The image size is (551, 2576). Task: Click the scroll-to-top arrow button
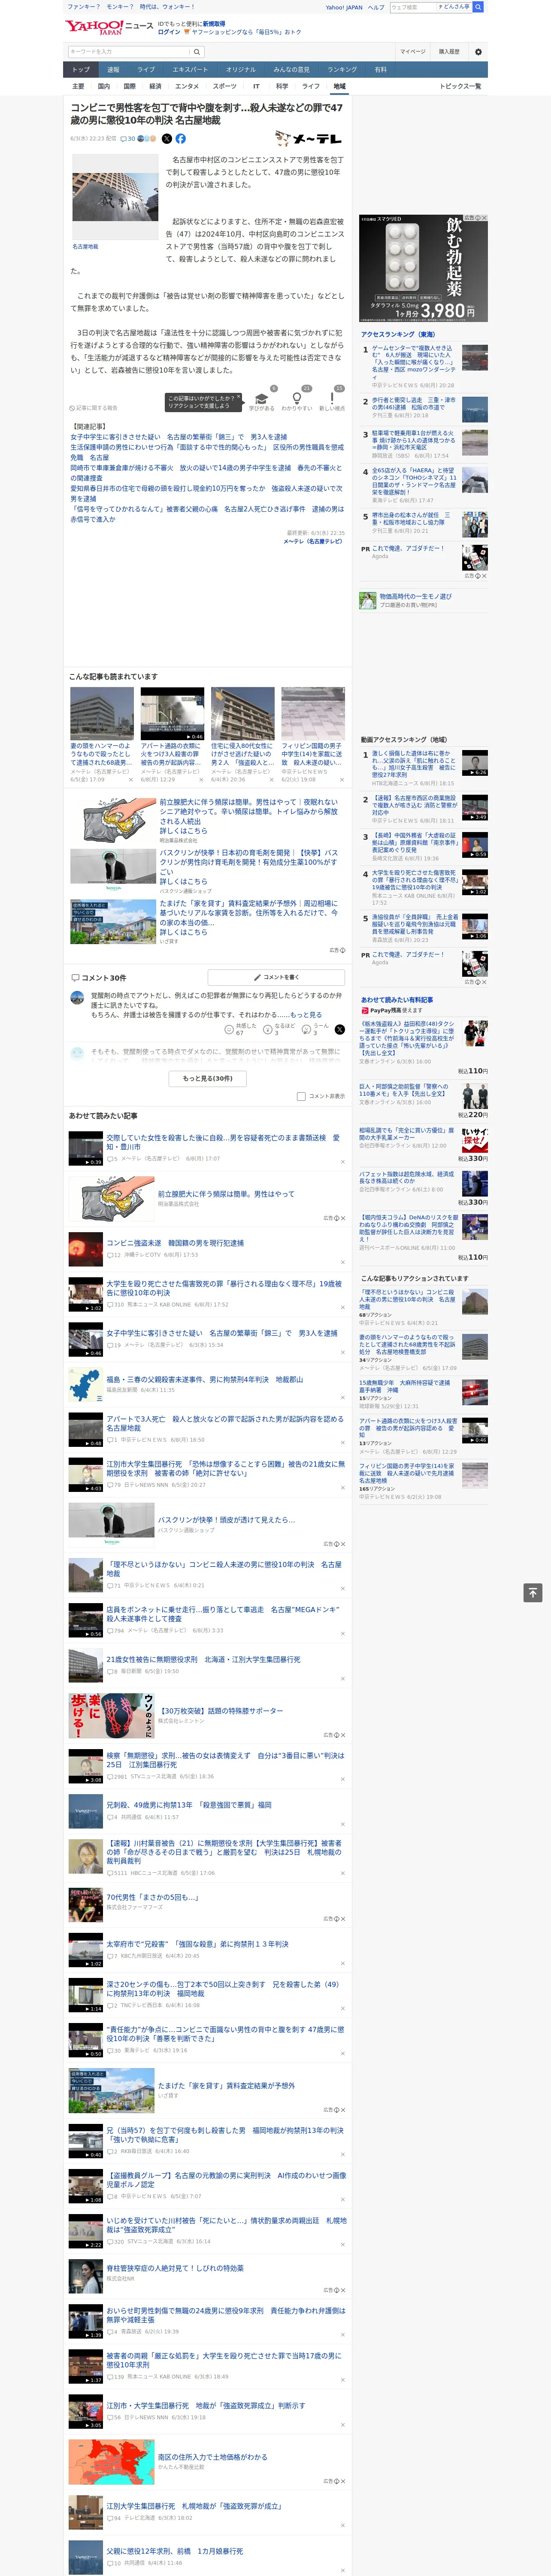pos(533,1592)
